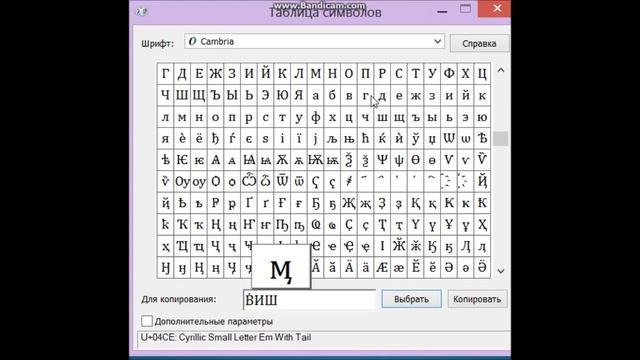Click the Выбрать button
640x360 pixels.
[411, 299]
